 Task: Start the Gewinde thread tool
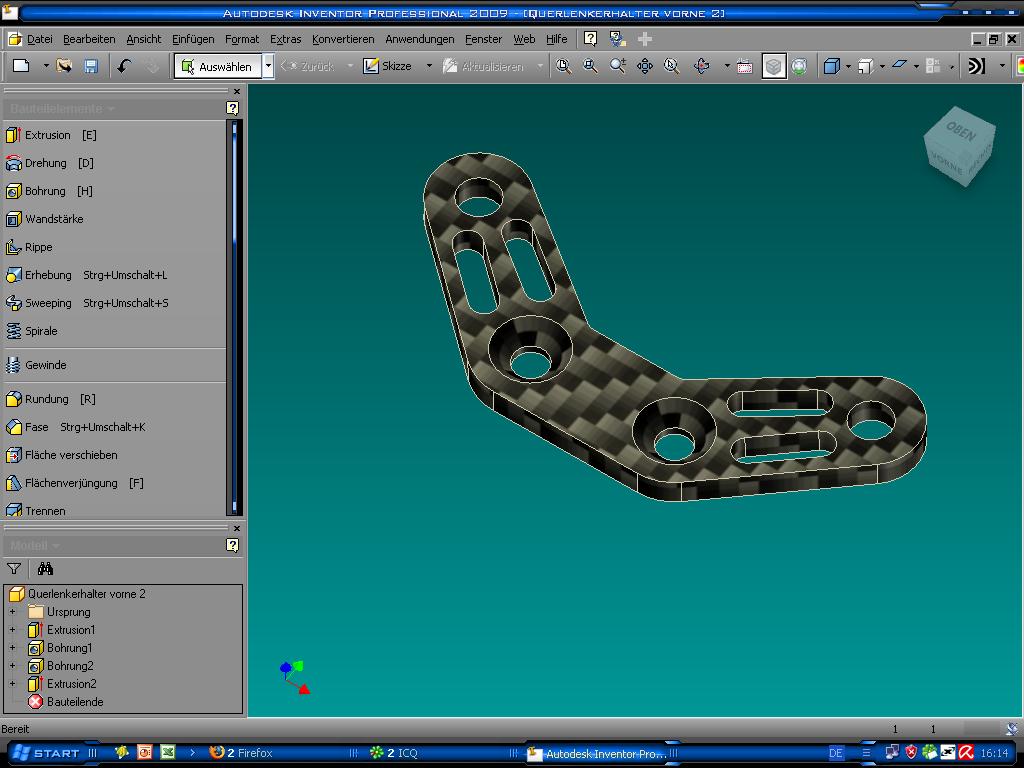click(45, 365)
